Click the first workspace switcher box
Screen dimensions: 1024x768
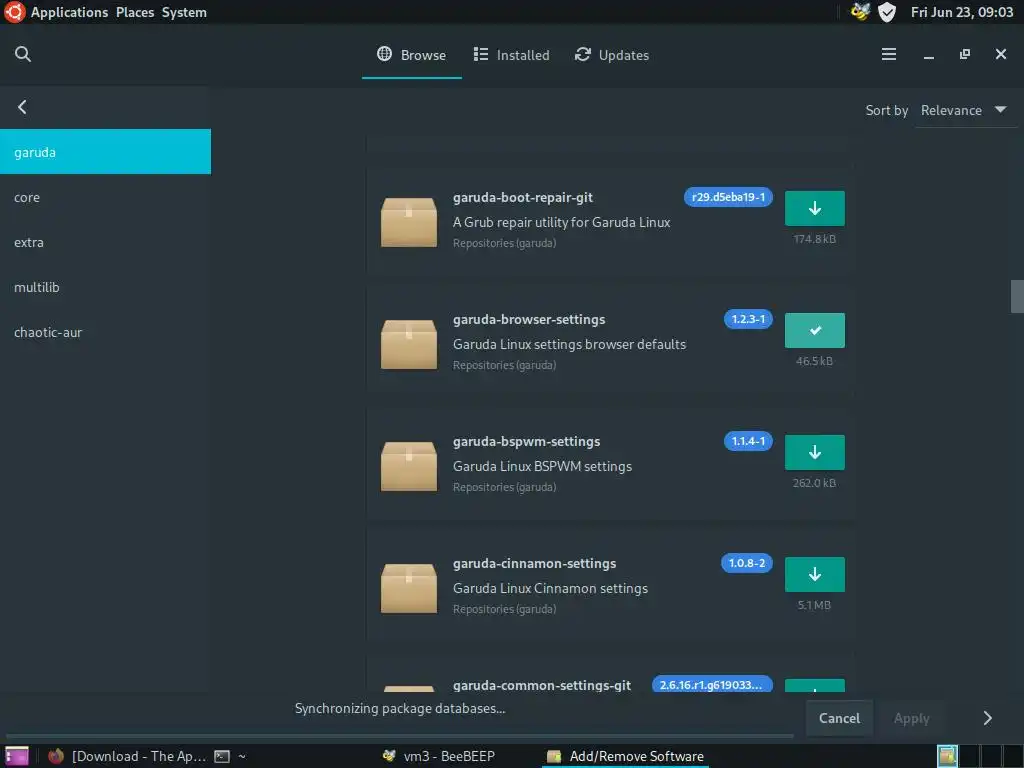tap(947, 756)
